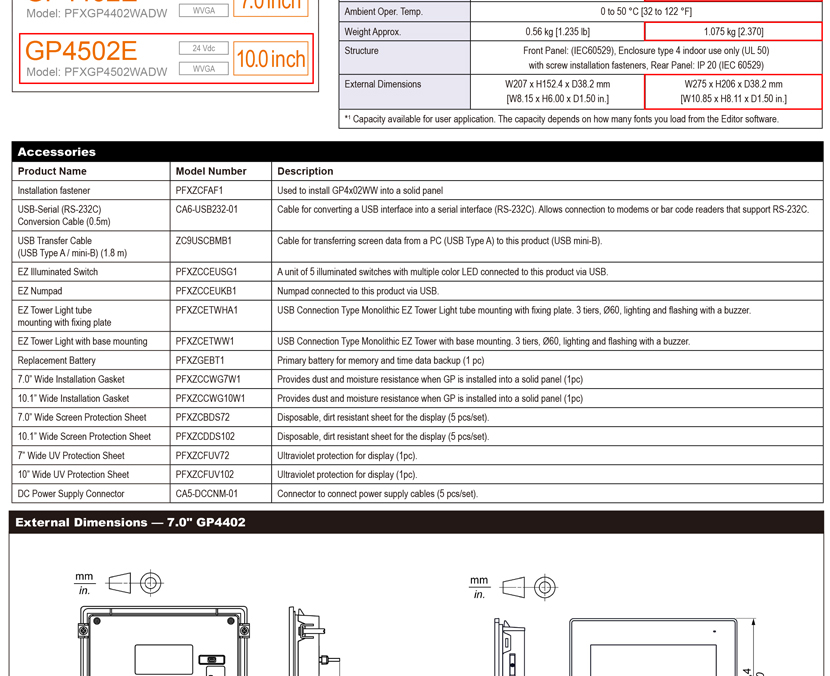
Task: Click the 'Cable for transferring screen data' description
Action: click(x=439, y=241)
